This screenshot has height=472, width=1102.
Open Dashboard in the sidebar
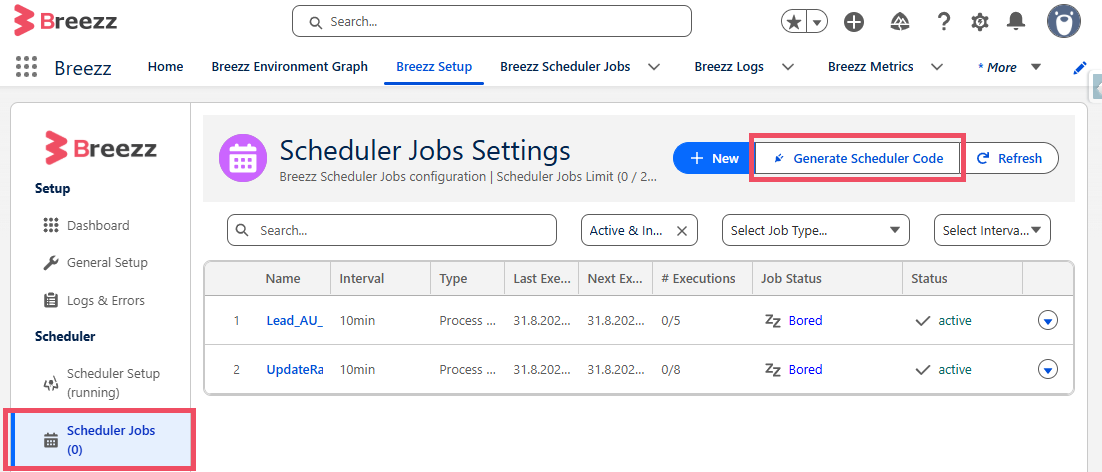tap(86, 225)
